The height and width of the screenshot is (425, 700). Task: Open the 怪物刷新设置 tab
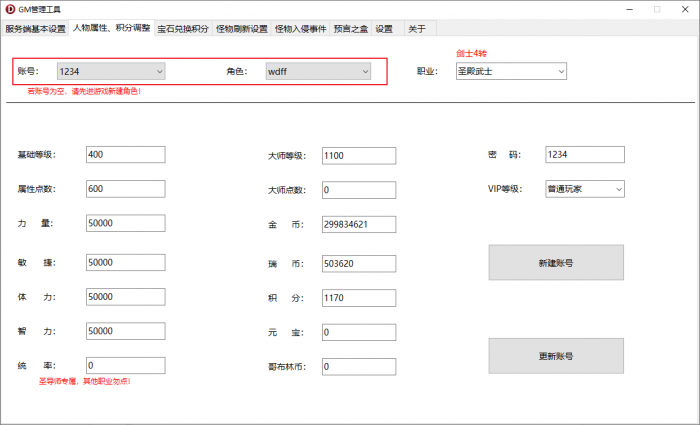click(x=242, y=29)
